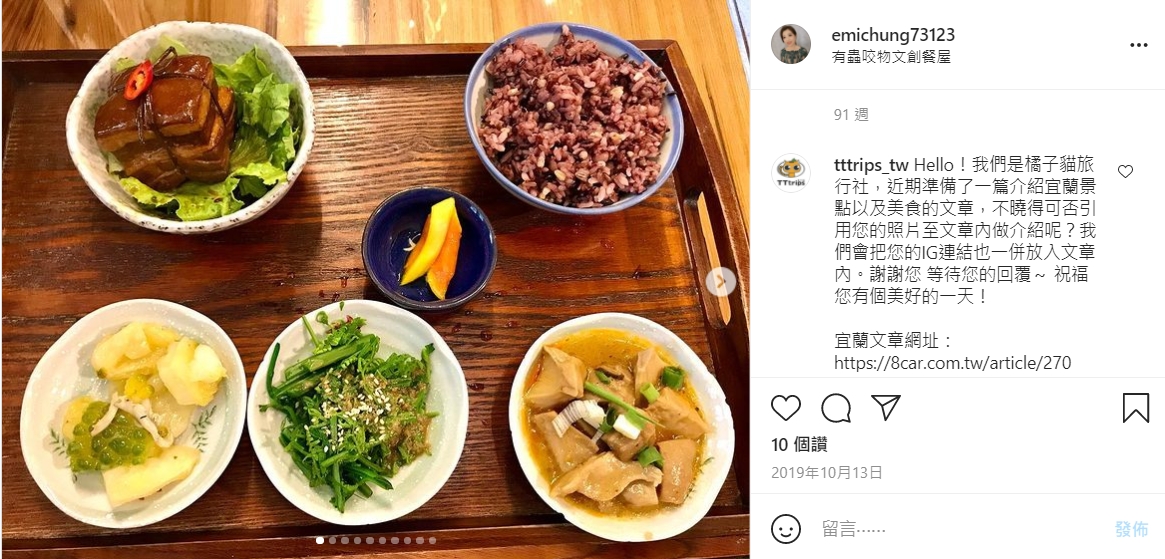Like tttrips_tw comment heart
This screenshot has width=1165, height=559.
click(x=1125, y=172)
